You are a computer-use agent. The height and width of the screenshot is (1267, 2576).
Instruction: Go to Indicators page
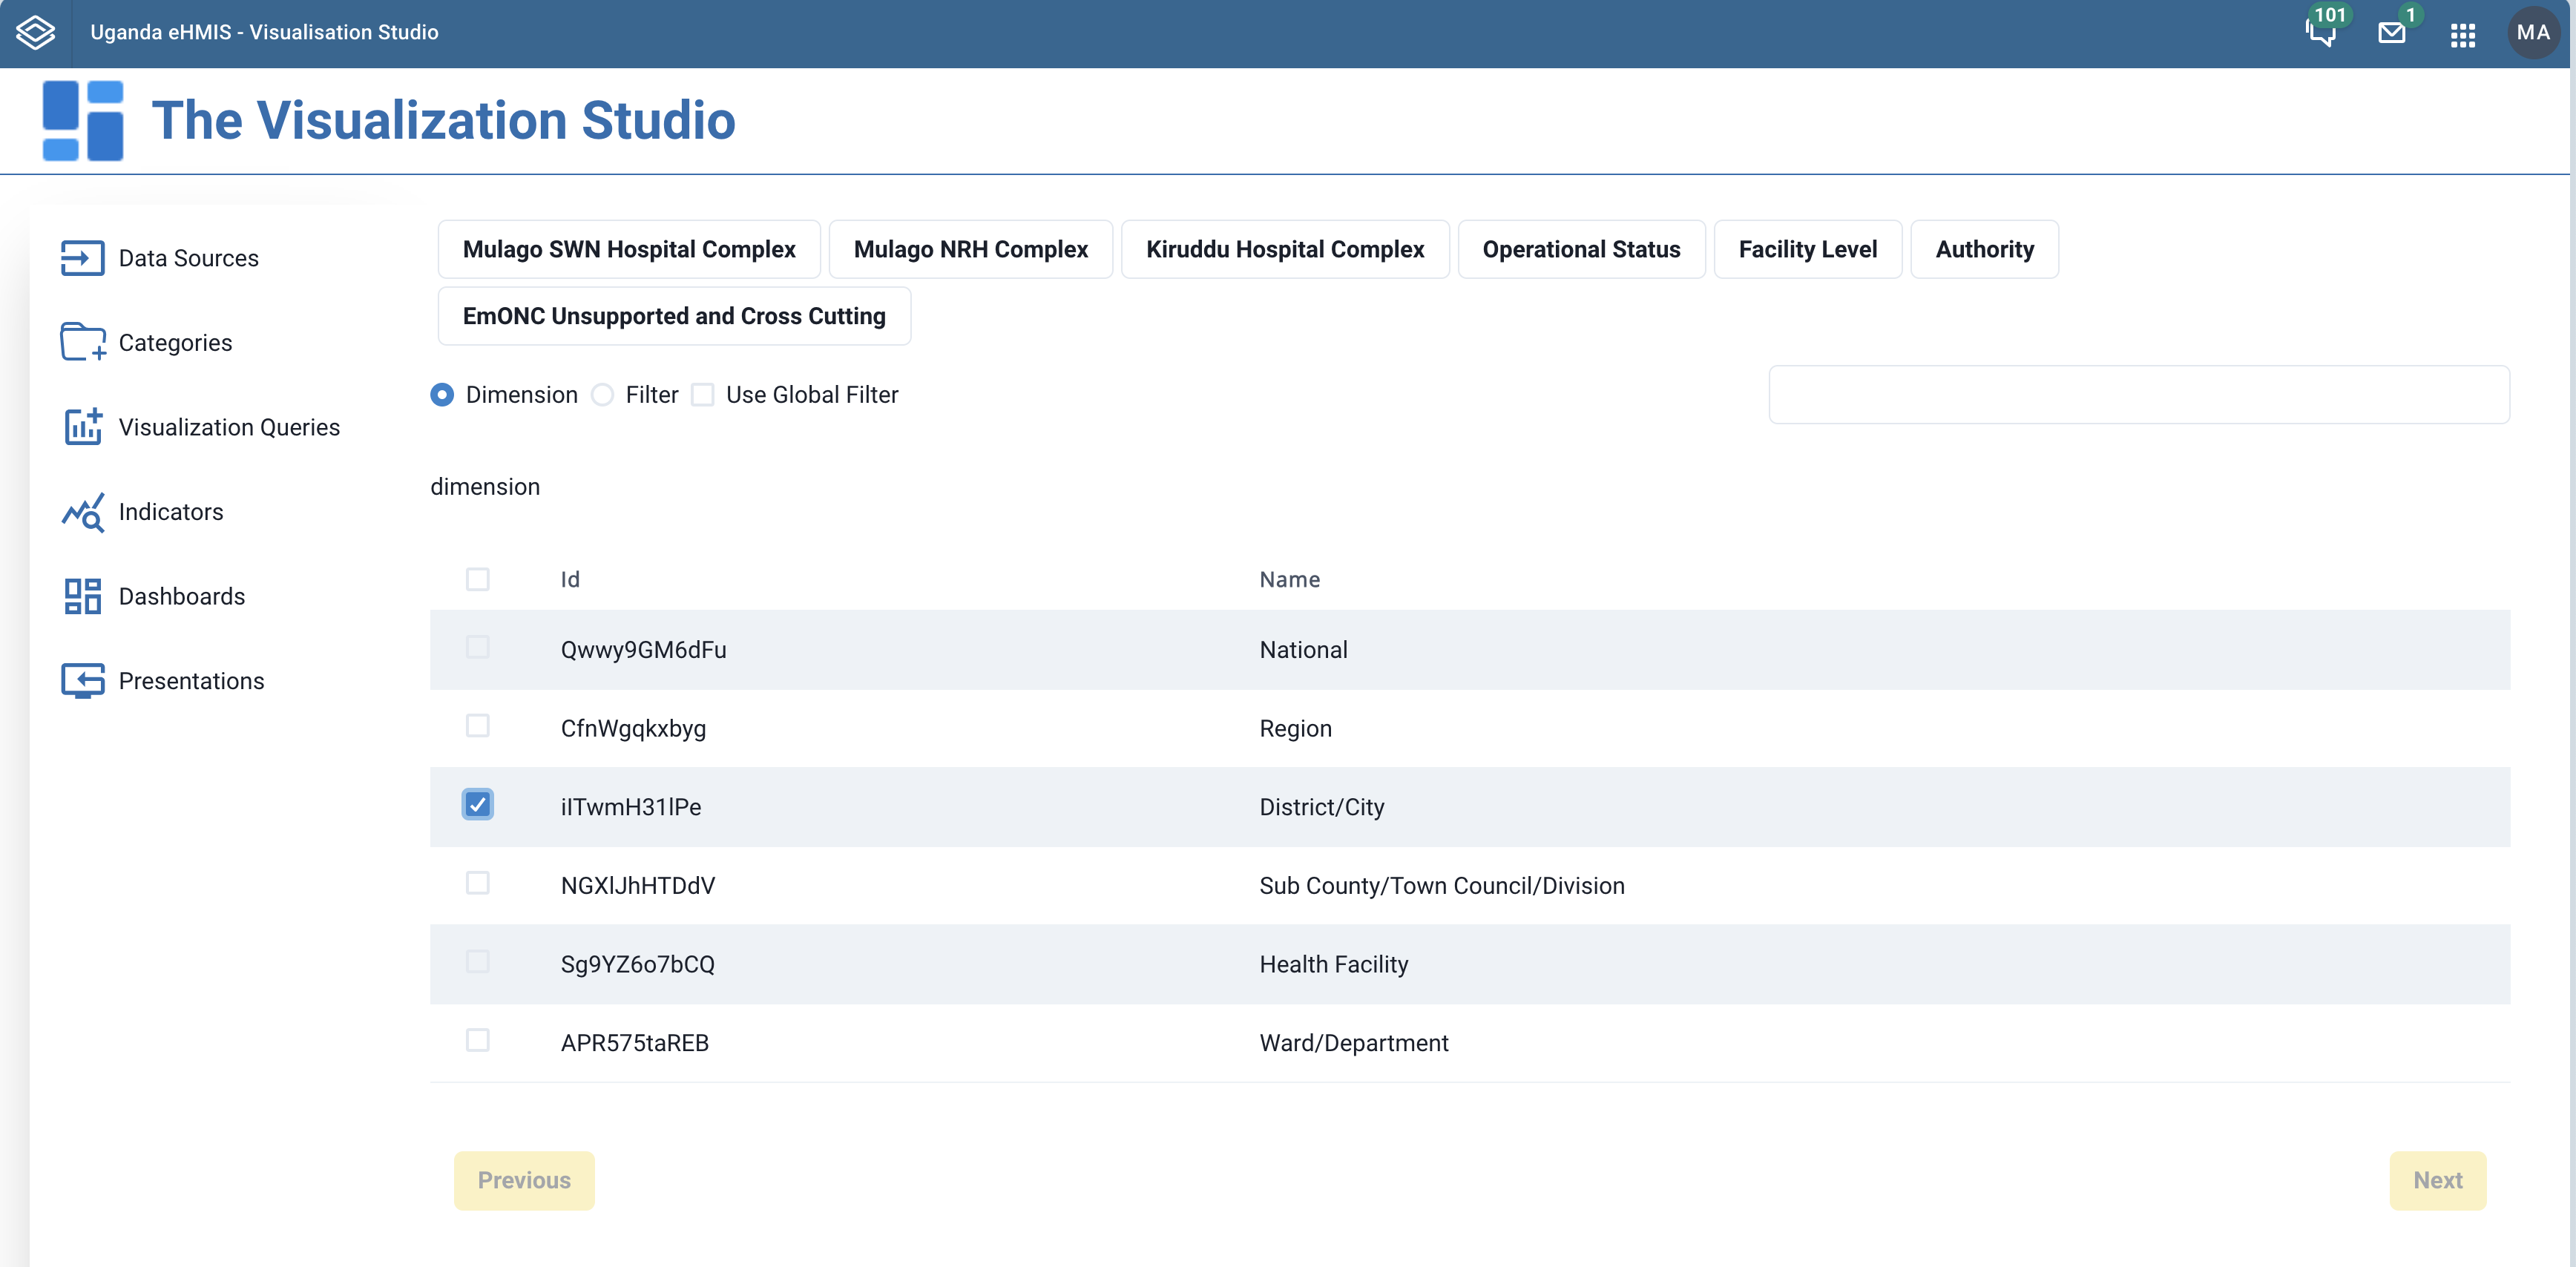click(x=171, y=512)
